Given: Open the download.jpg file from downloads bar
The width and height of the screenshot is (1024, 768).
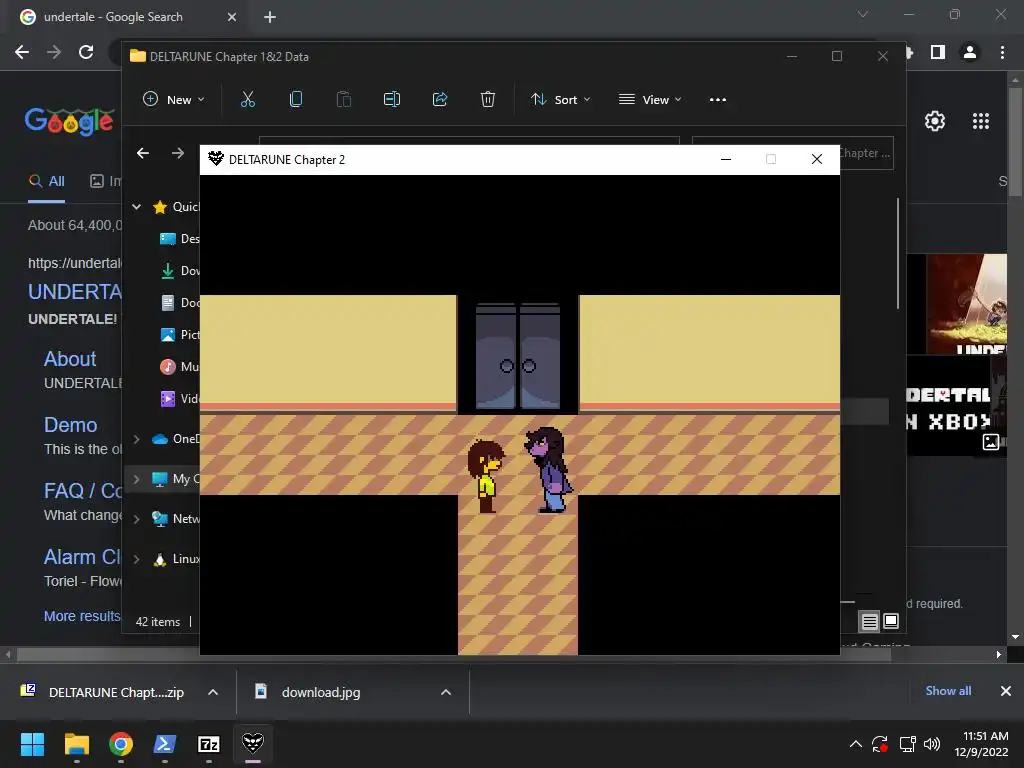Looking at the screenshot, I should point(321,692).
